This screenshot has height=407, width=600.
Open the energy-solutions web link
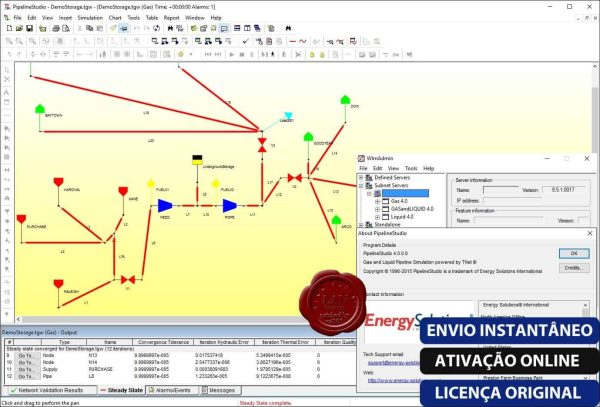coord(395,380)
